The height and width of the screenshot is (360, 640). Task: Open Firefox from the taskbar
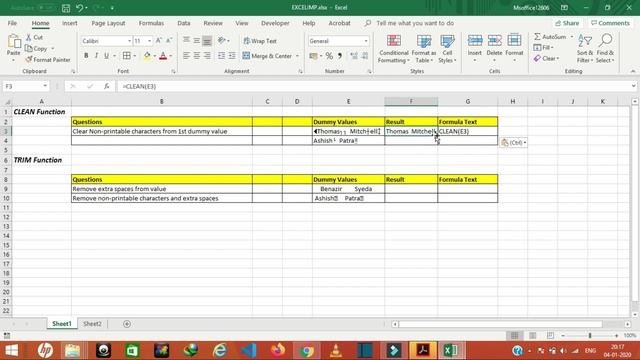[278, 350]
